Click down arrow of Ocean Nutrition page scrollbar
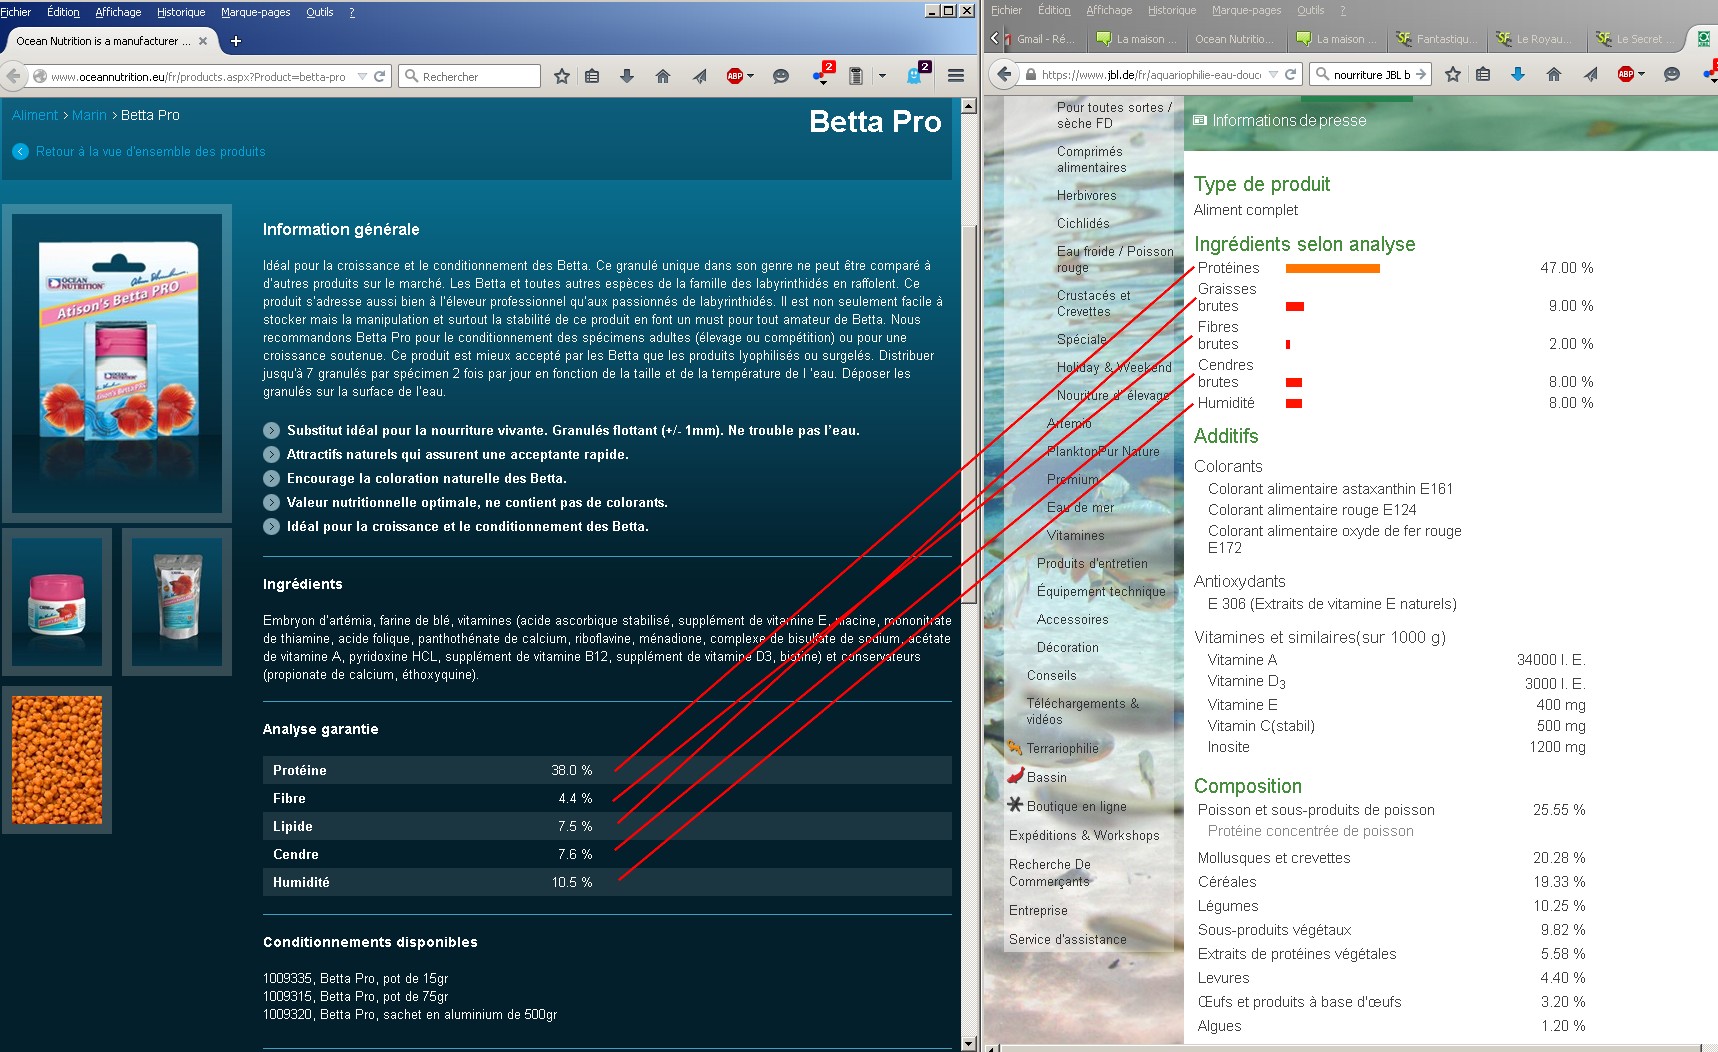 coord(968,1043)
